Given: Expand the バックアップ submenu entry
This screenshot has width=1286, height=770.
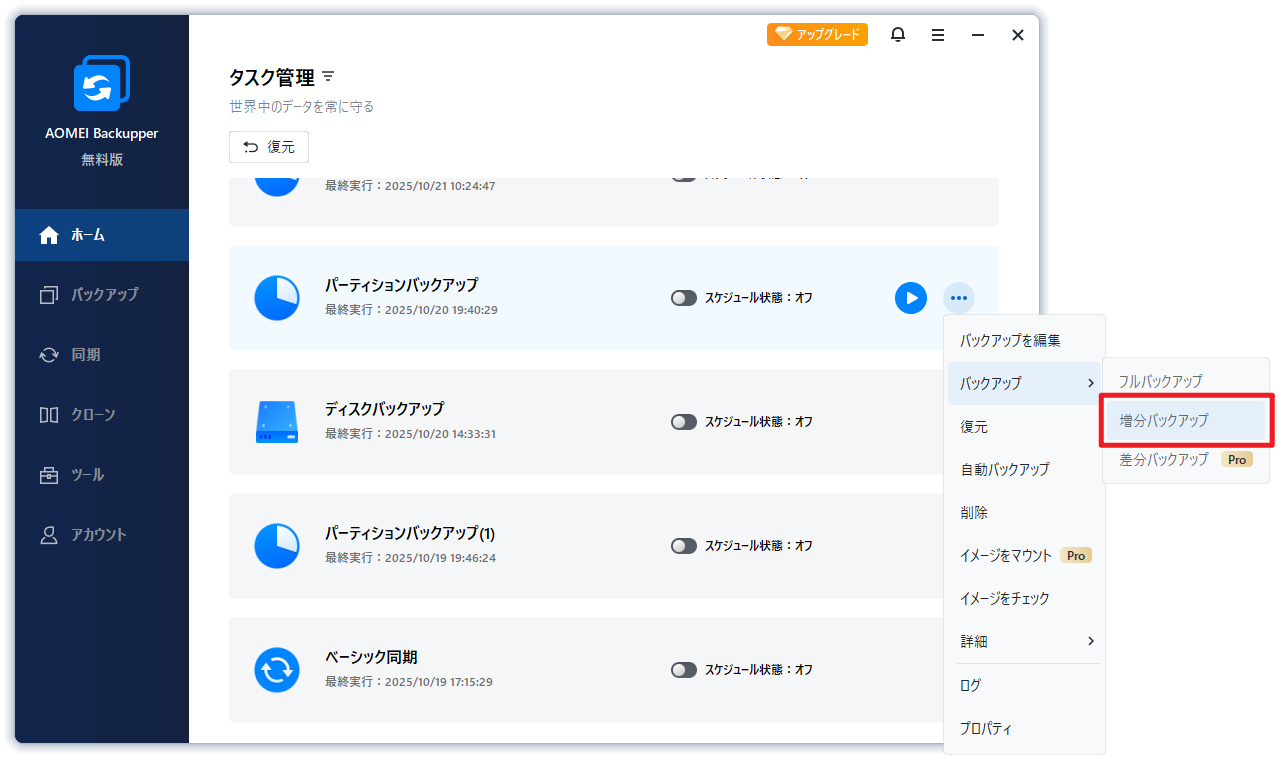Looking at the screenshot, I should pyautogui.click(x=1024, y=383).
